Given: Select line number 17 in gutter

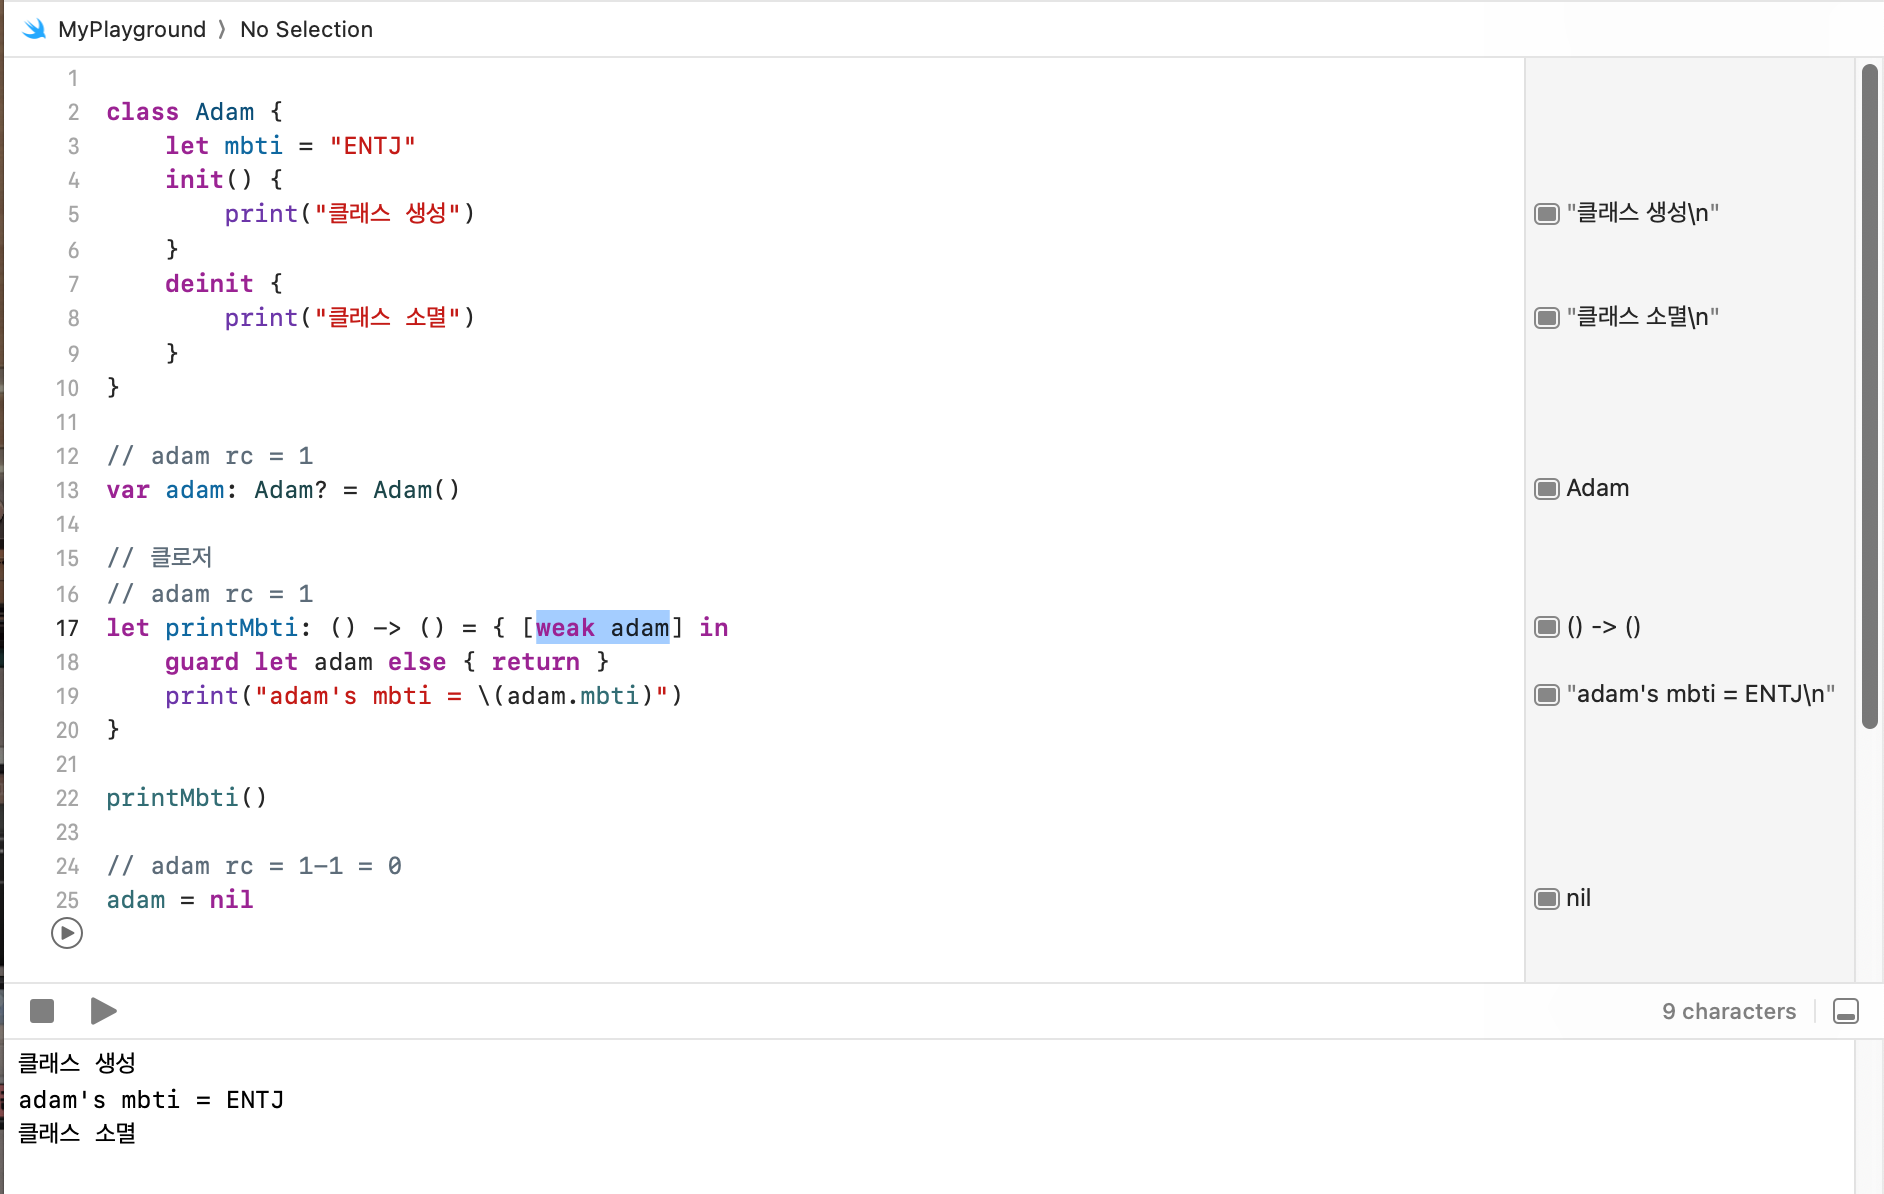Looking at the screenshot, I should (x=67, y=628).
